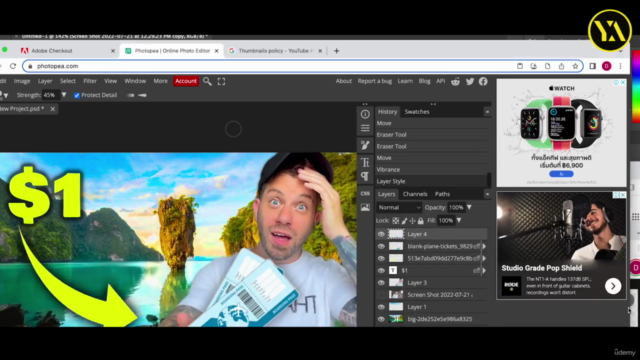Open the Properties panel sliders icon
Image resolution: width=640 pixels, height=360 pixels.
(365, 128)
